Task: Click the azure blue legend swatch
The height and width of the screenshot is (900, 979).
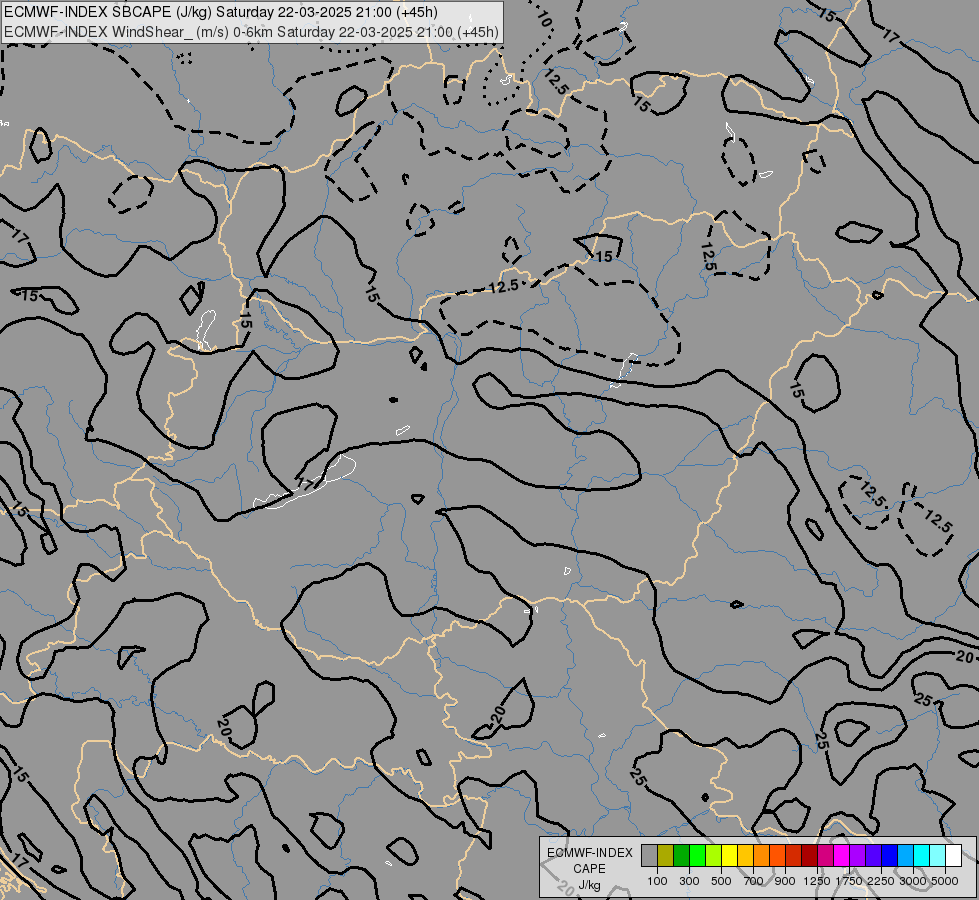Action: [906, 856]
